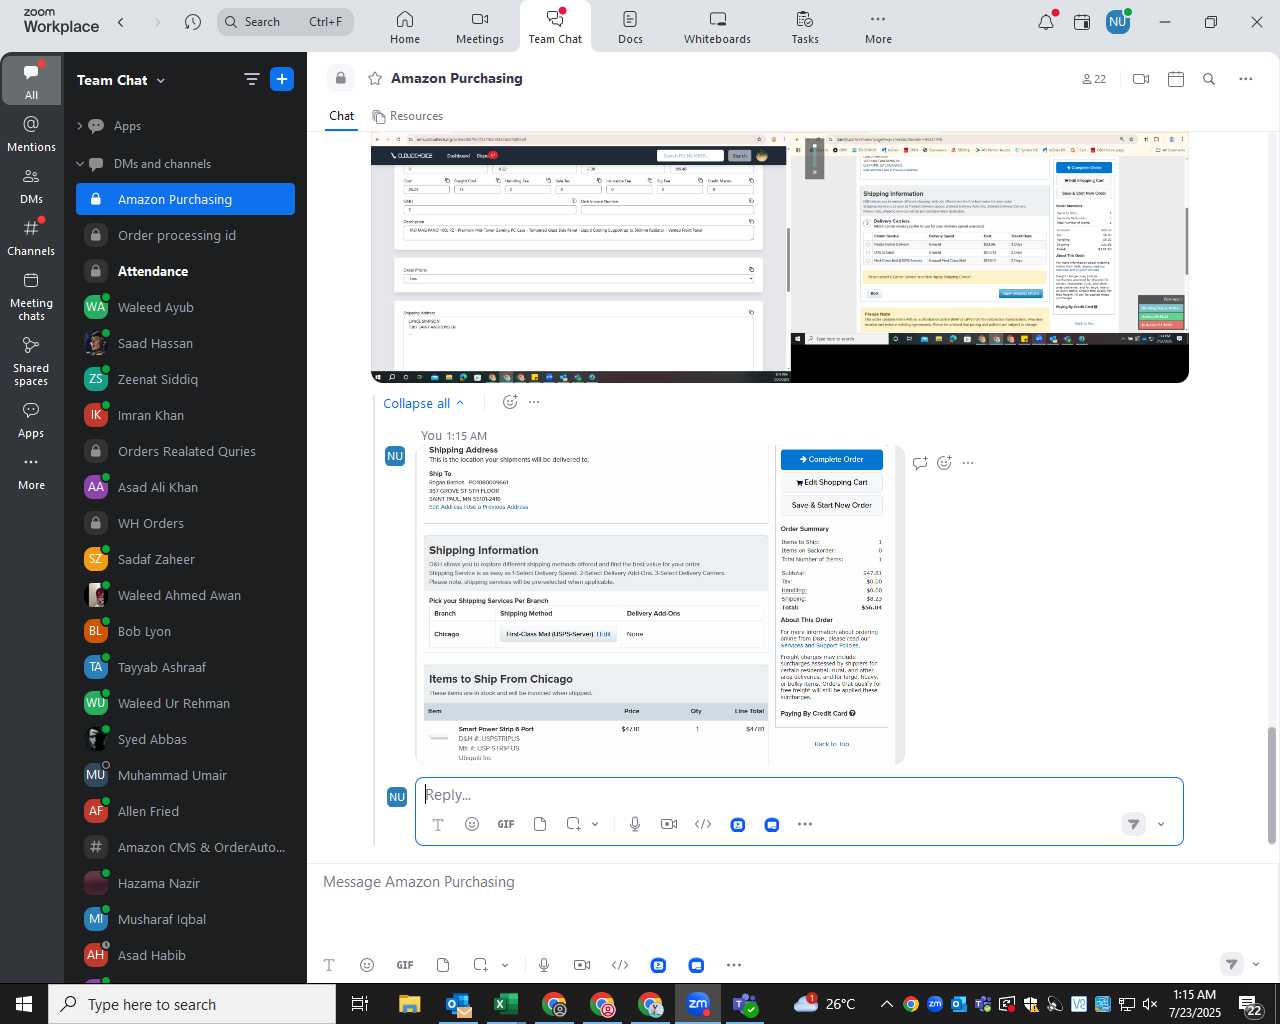Search within this Amazon Purchasing chat
This screenshot has width=1280, height=1024.
pyautogui.click(x=1209, y=79)
